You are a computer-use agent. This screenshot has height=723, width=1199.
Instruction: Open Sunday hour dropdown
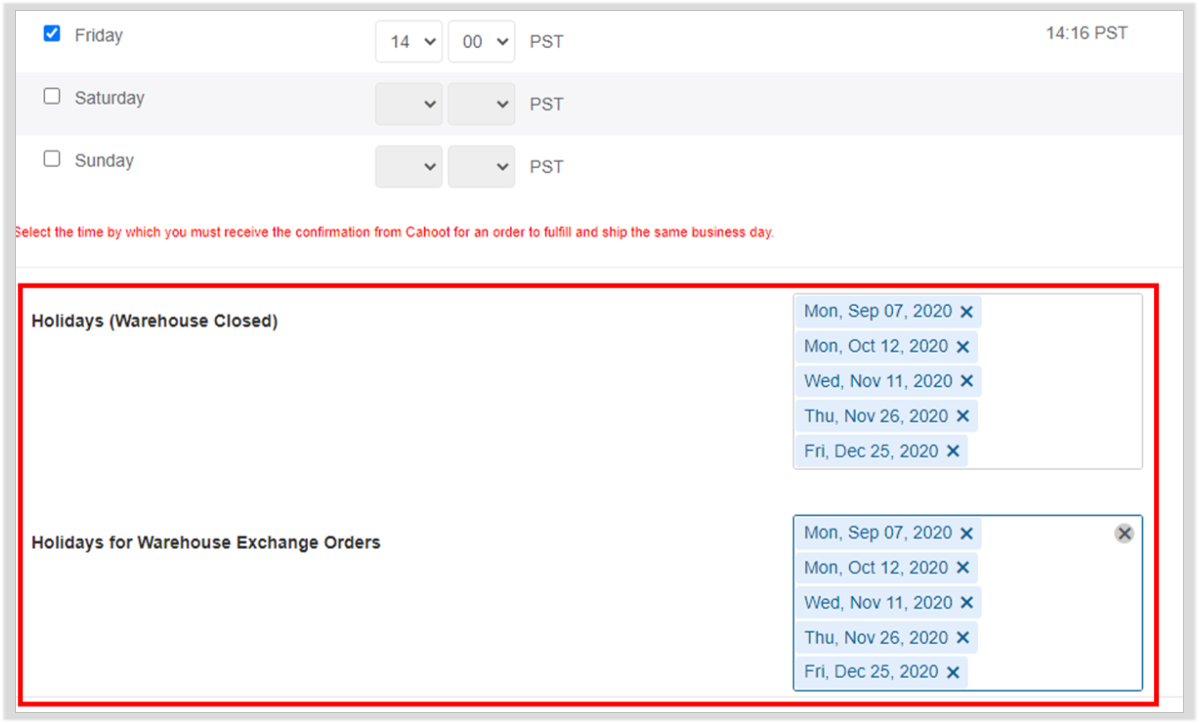408,167
